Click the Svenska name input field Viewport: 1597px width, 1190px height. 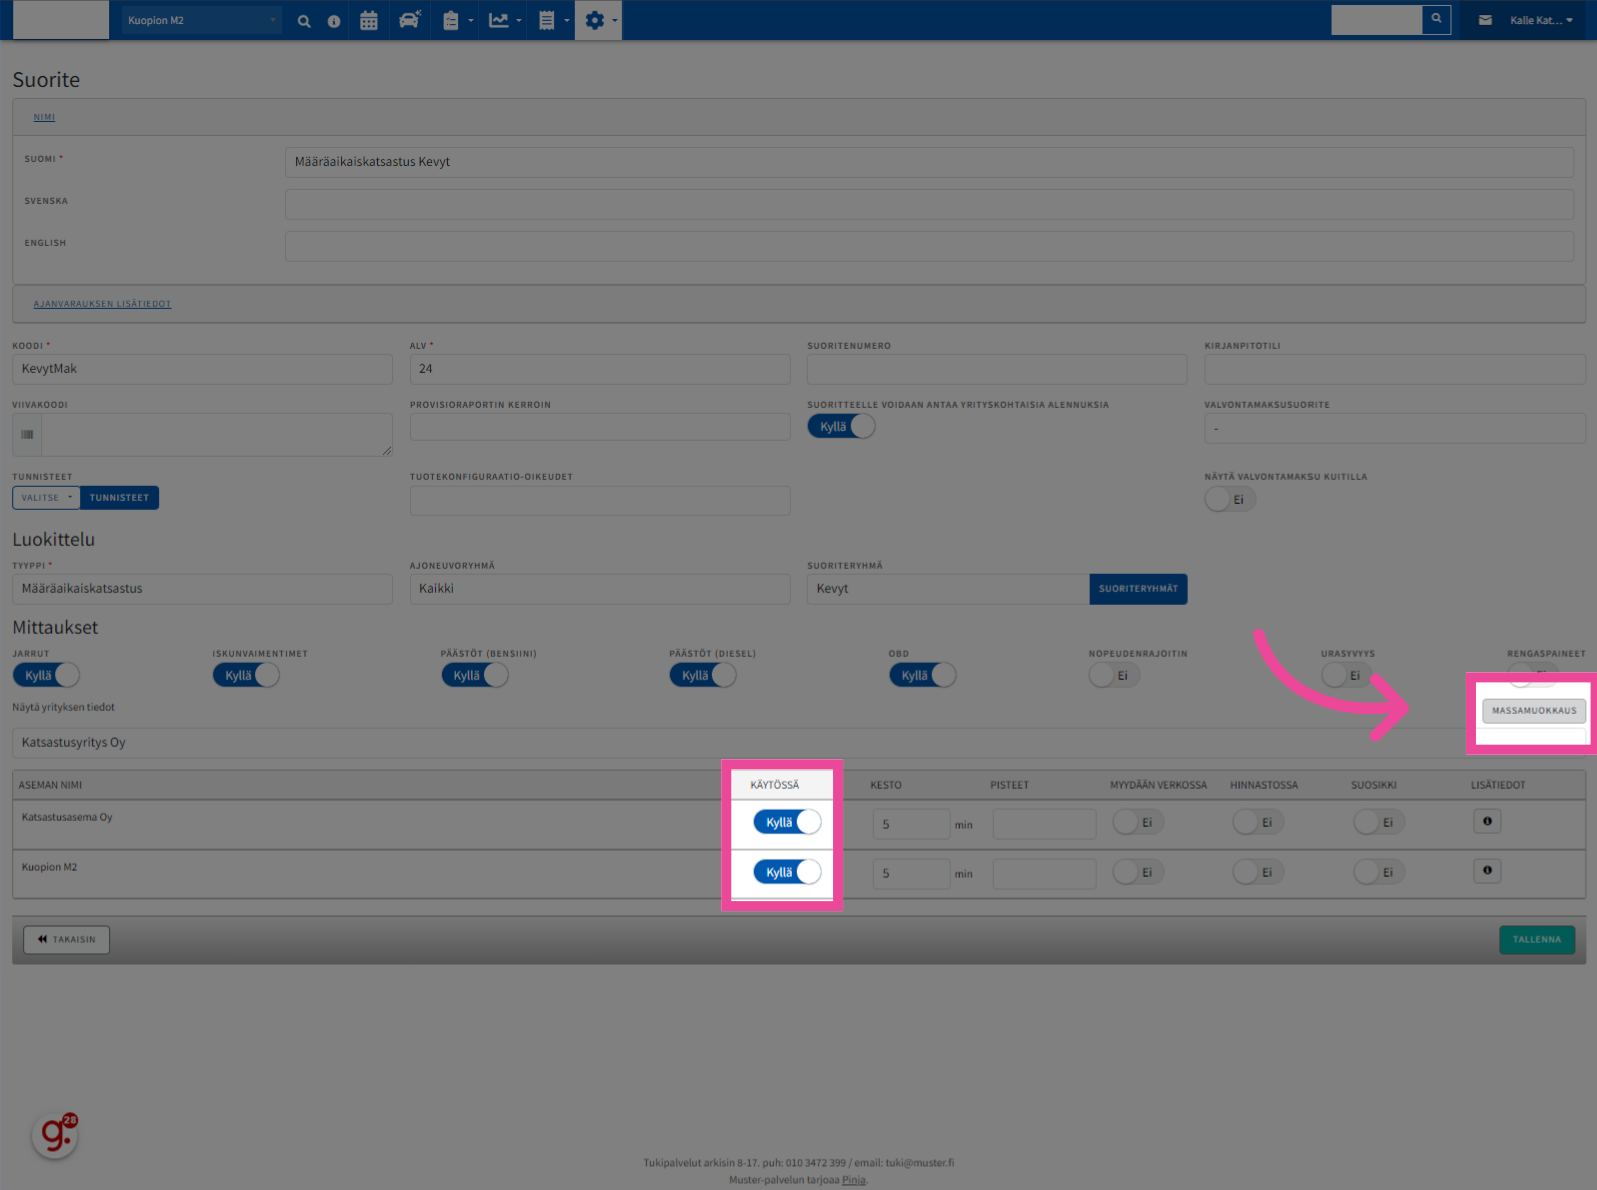(x=929, y=204)
